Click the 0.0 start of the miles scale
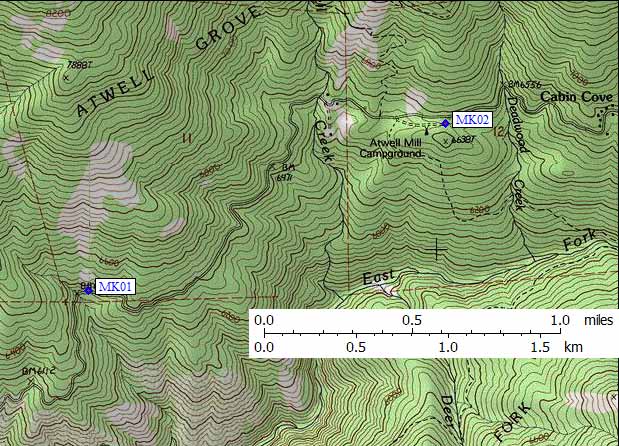619x446 pixels. click(x=265, y=320)
